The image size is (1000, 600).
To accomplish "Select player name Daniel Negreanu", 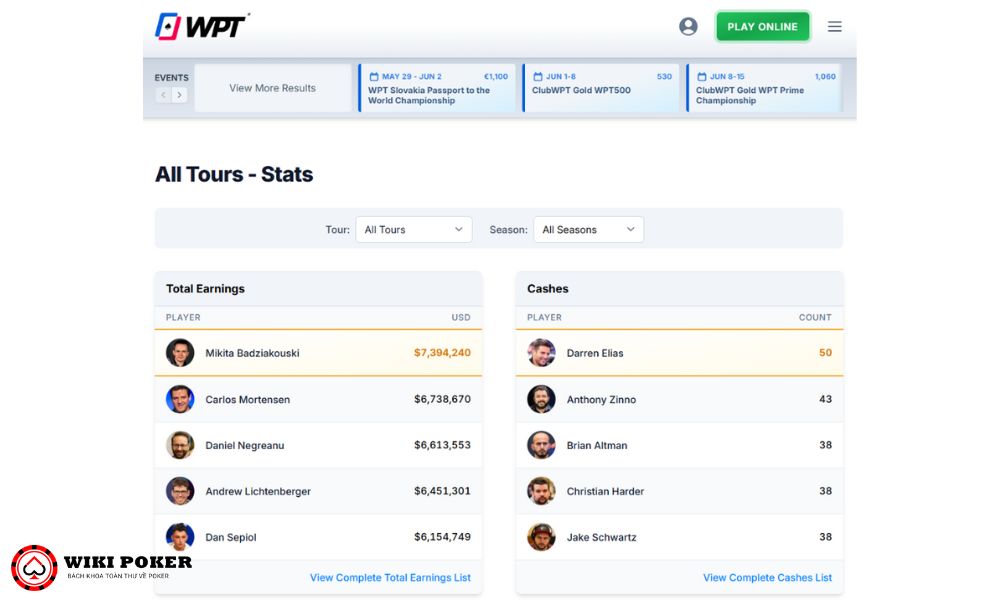I will pos(245,446).
